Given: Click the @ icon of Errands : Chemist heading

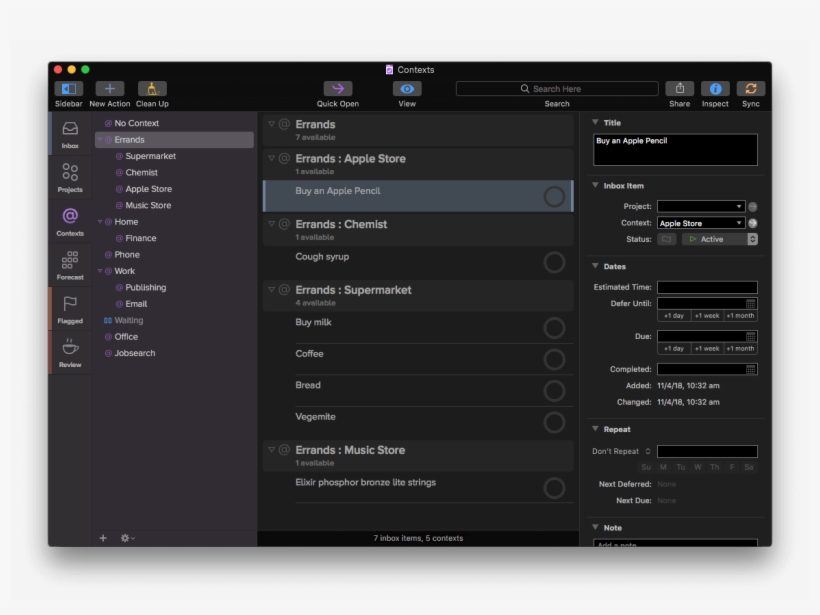Looking at the screenshot, I should coord(284,224).
